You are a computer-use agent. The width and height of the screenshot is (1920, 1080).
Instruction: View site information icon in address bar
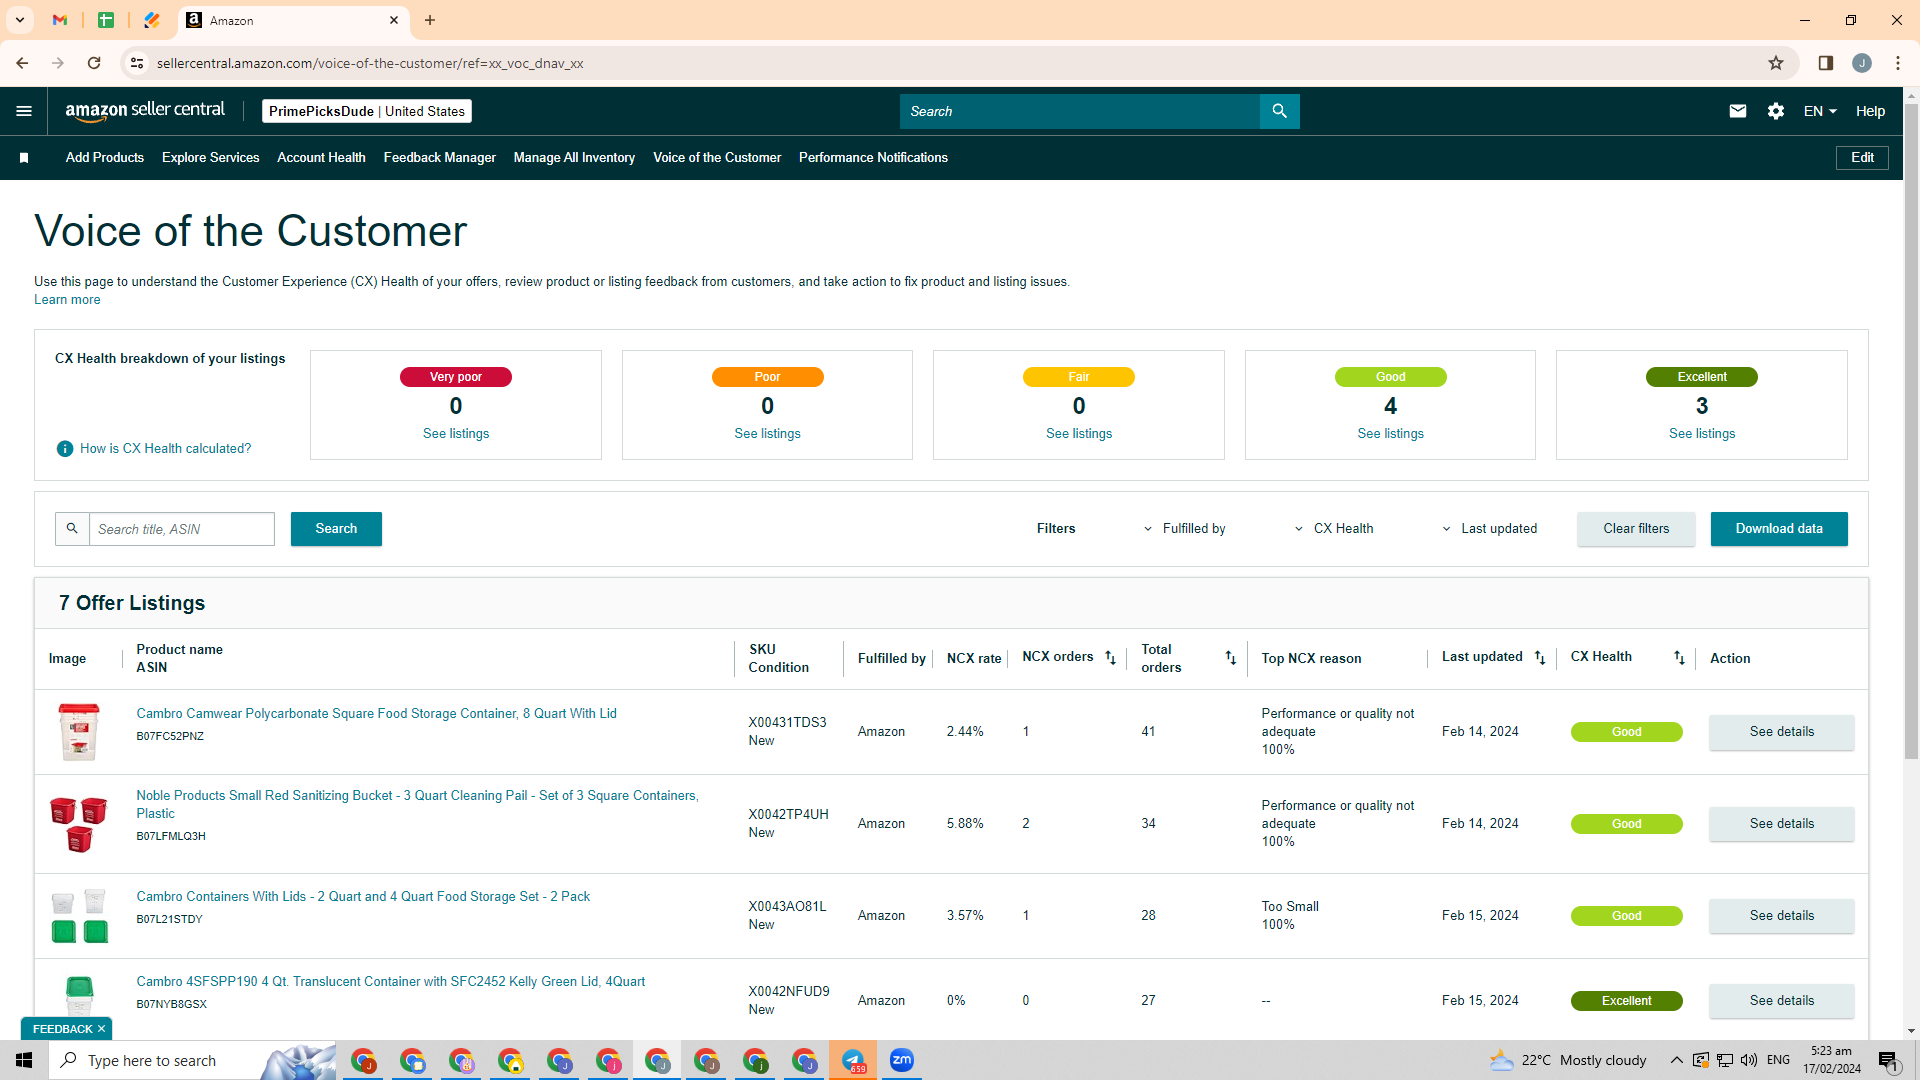point(137,63)
